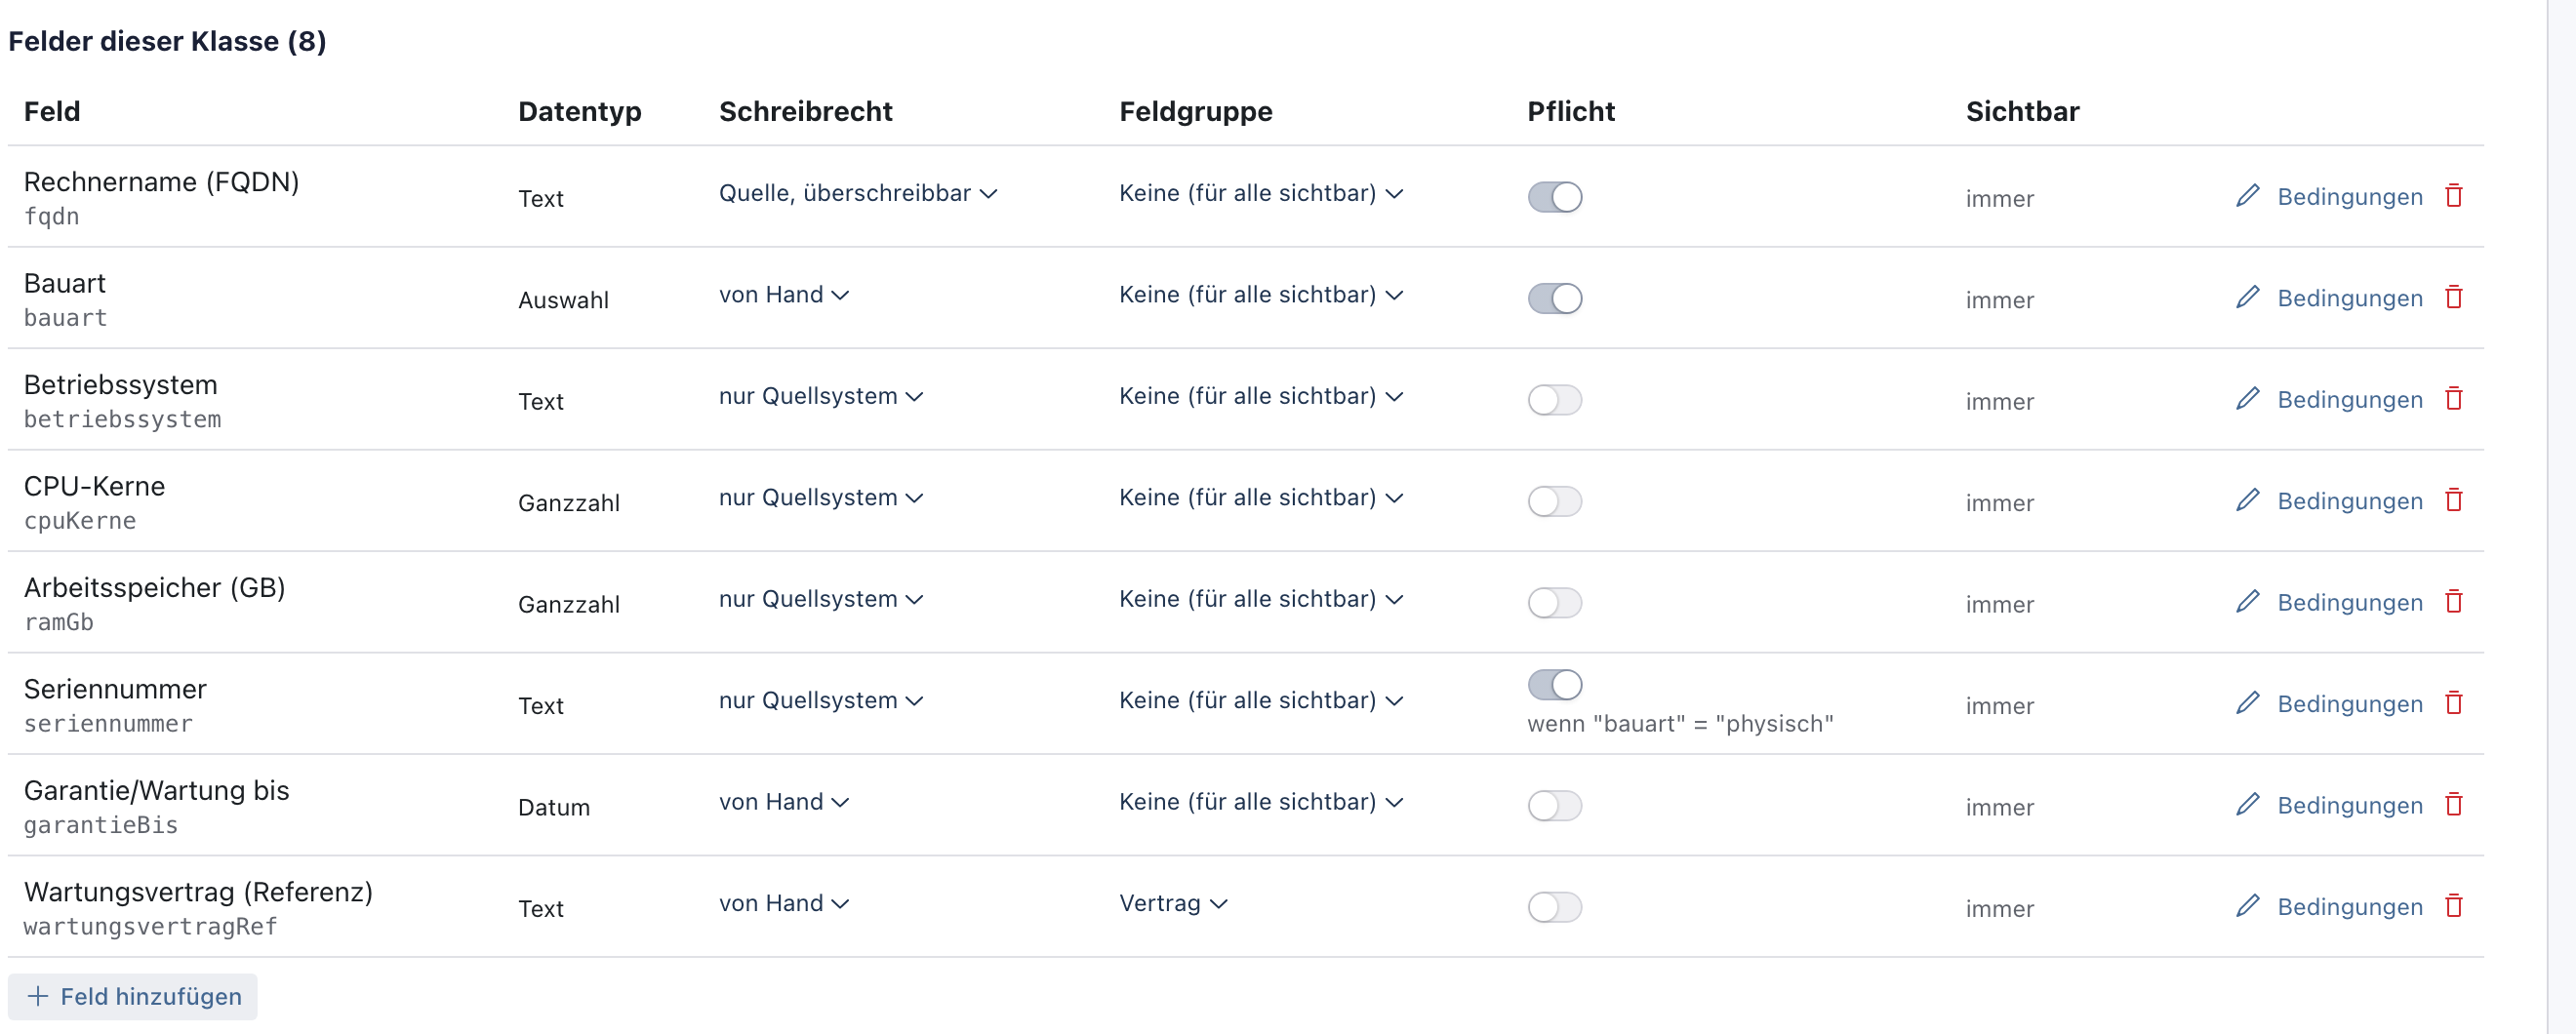Click pencil icon in CPU-Kerne row

coord(2247,500)
